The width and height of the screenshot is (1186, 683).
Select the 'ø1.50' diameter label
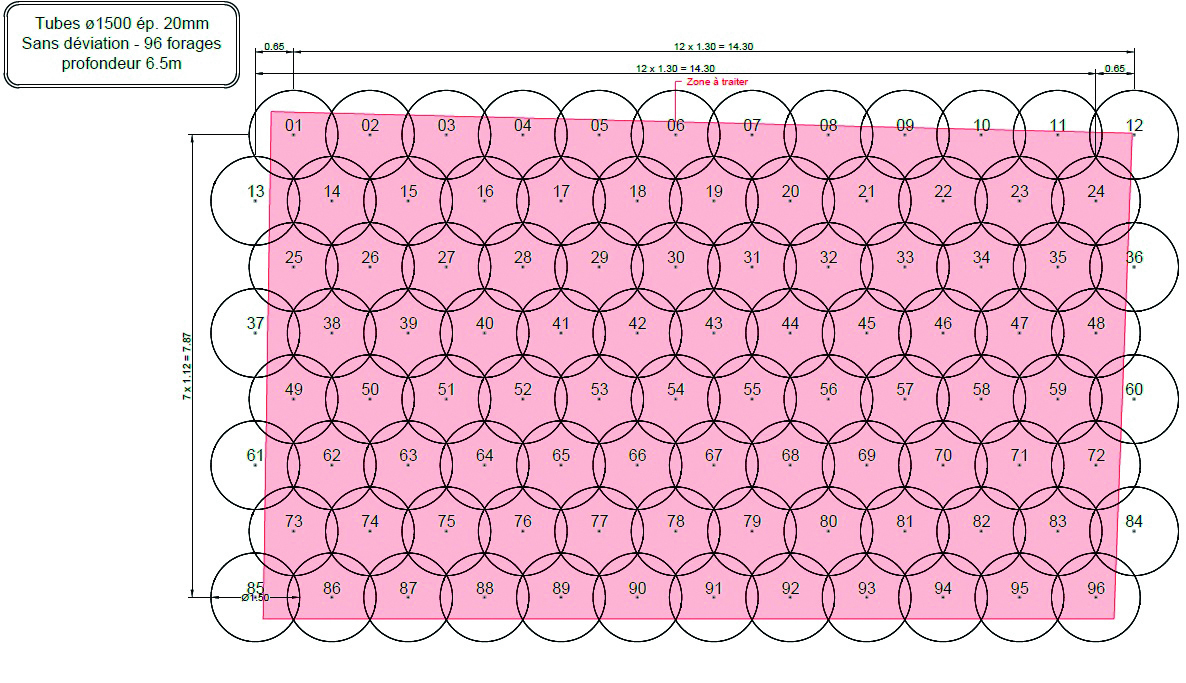tap(256, 598)
